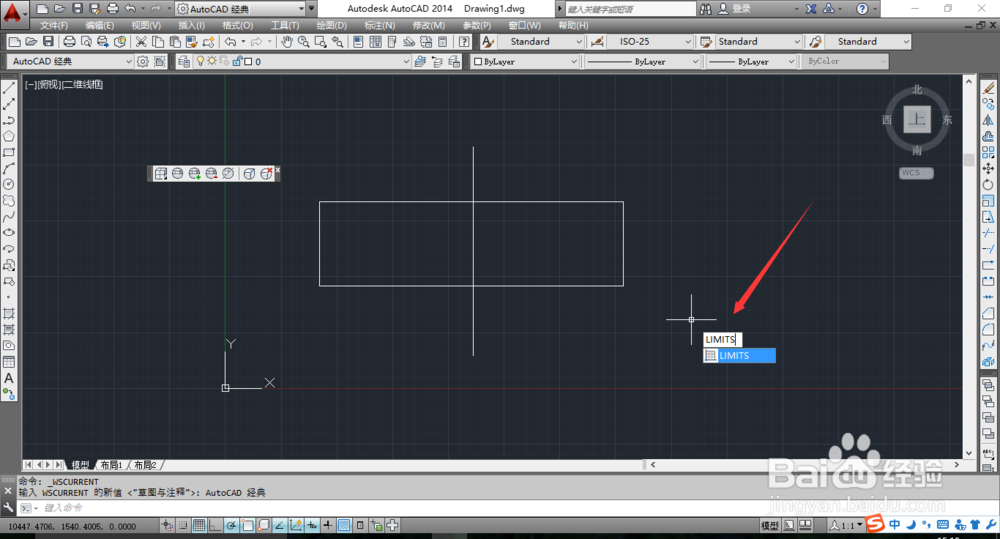
Task: Toggle Grid display in status bar
Action: 199,526
